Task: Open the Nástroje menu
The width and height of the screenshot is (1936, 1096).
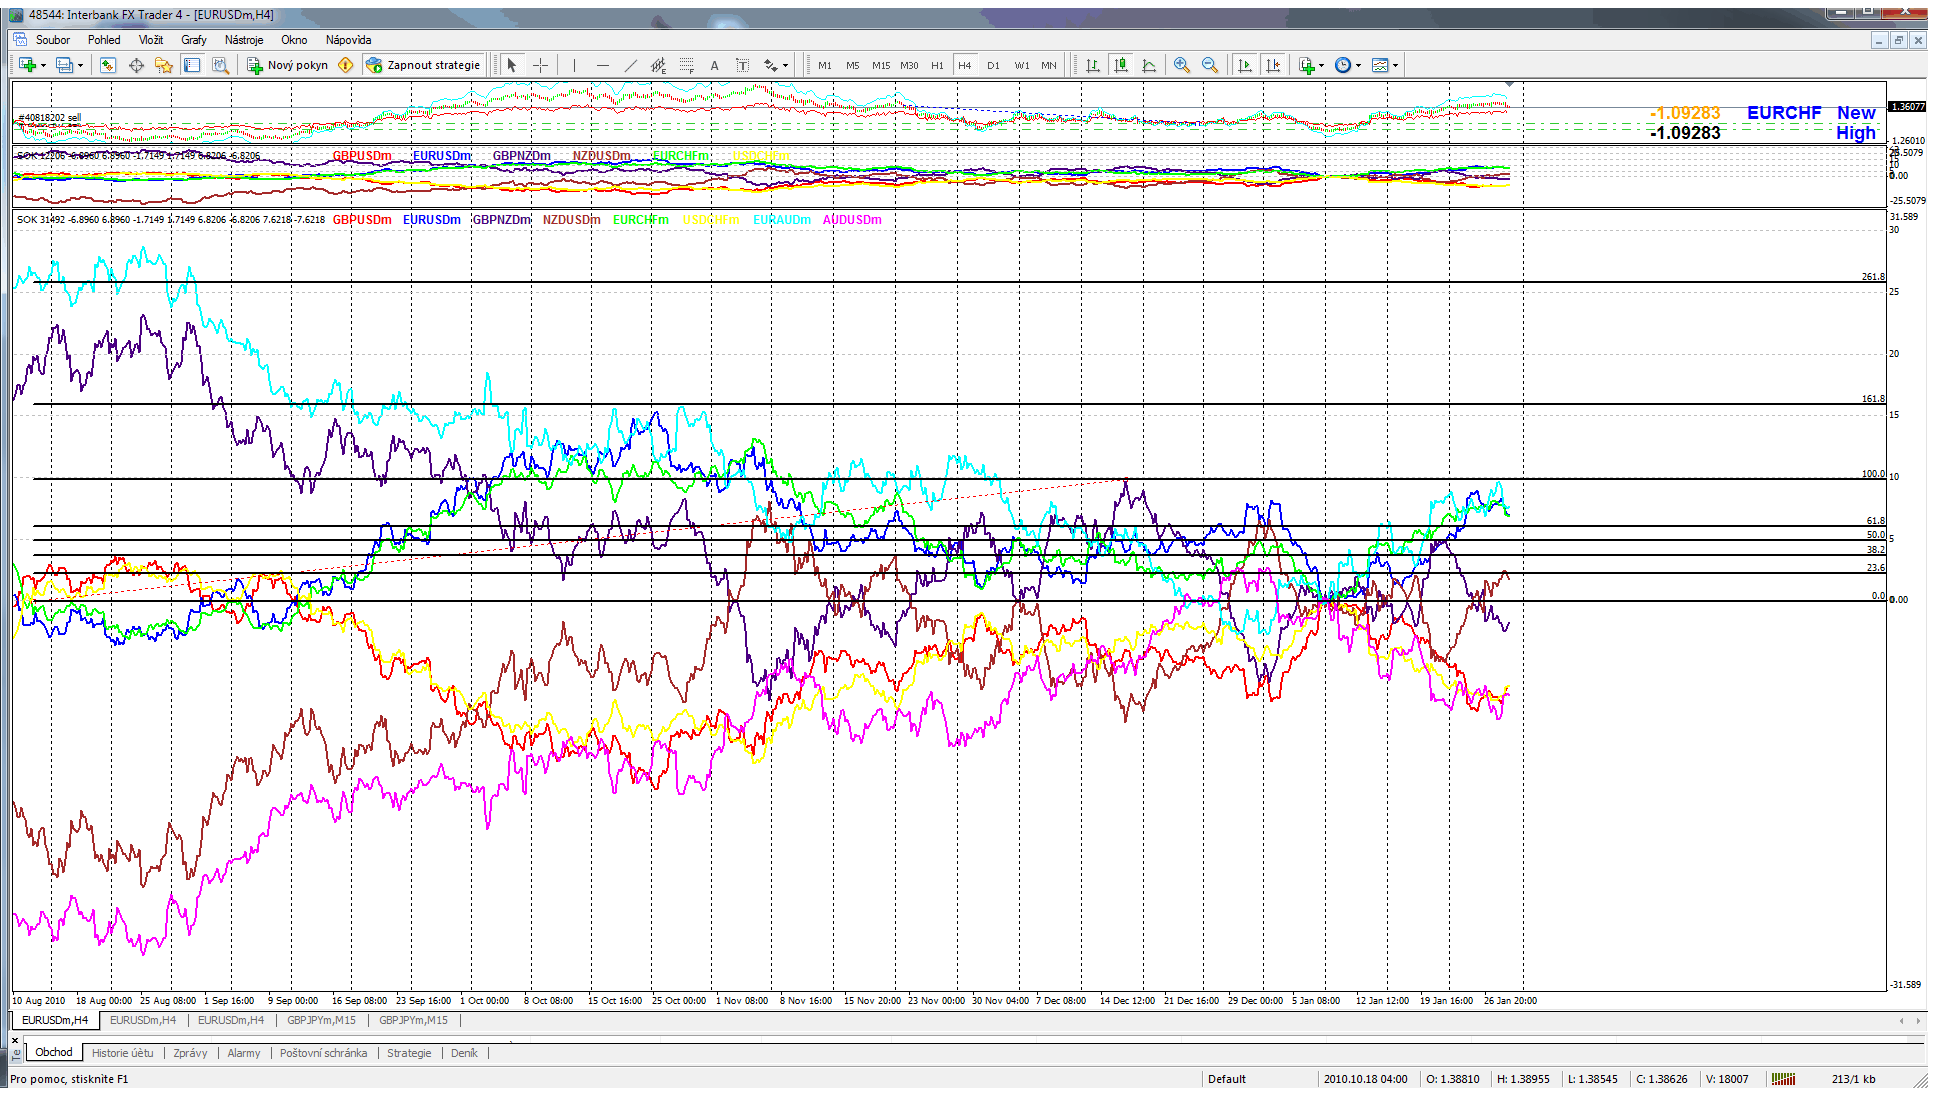Action: tap(244, 40)
